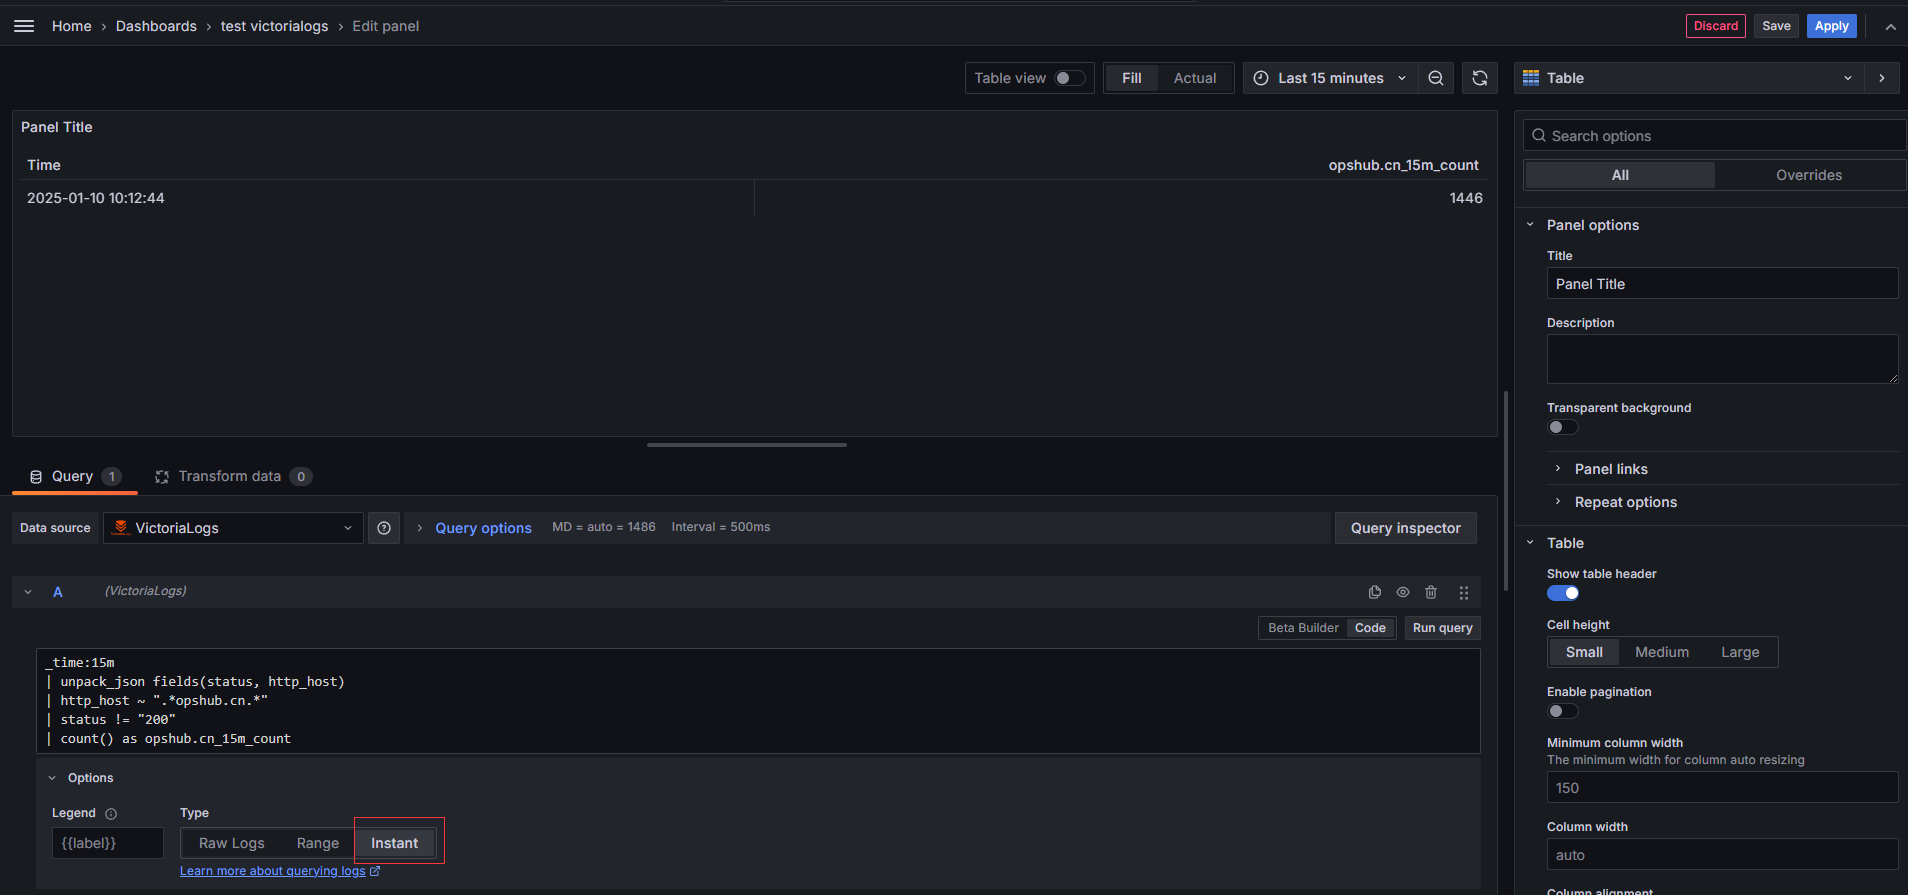1908x895 pixels.
Task: Switch to the Transform data tab
Action: coord(230,476)
